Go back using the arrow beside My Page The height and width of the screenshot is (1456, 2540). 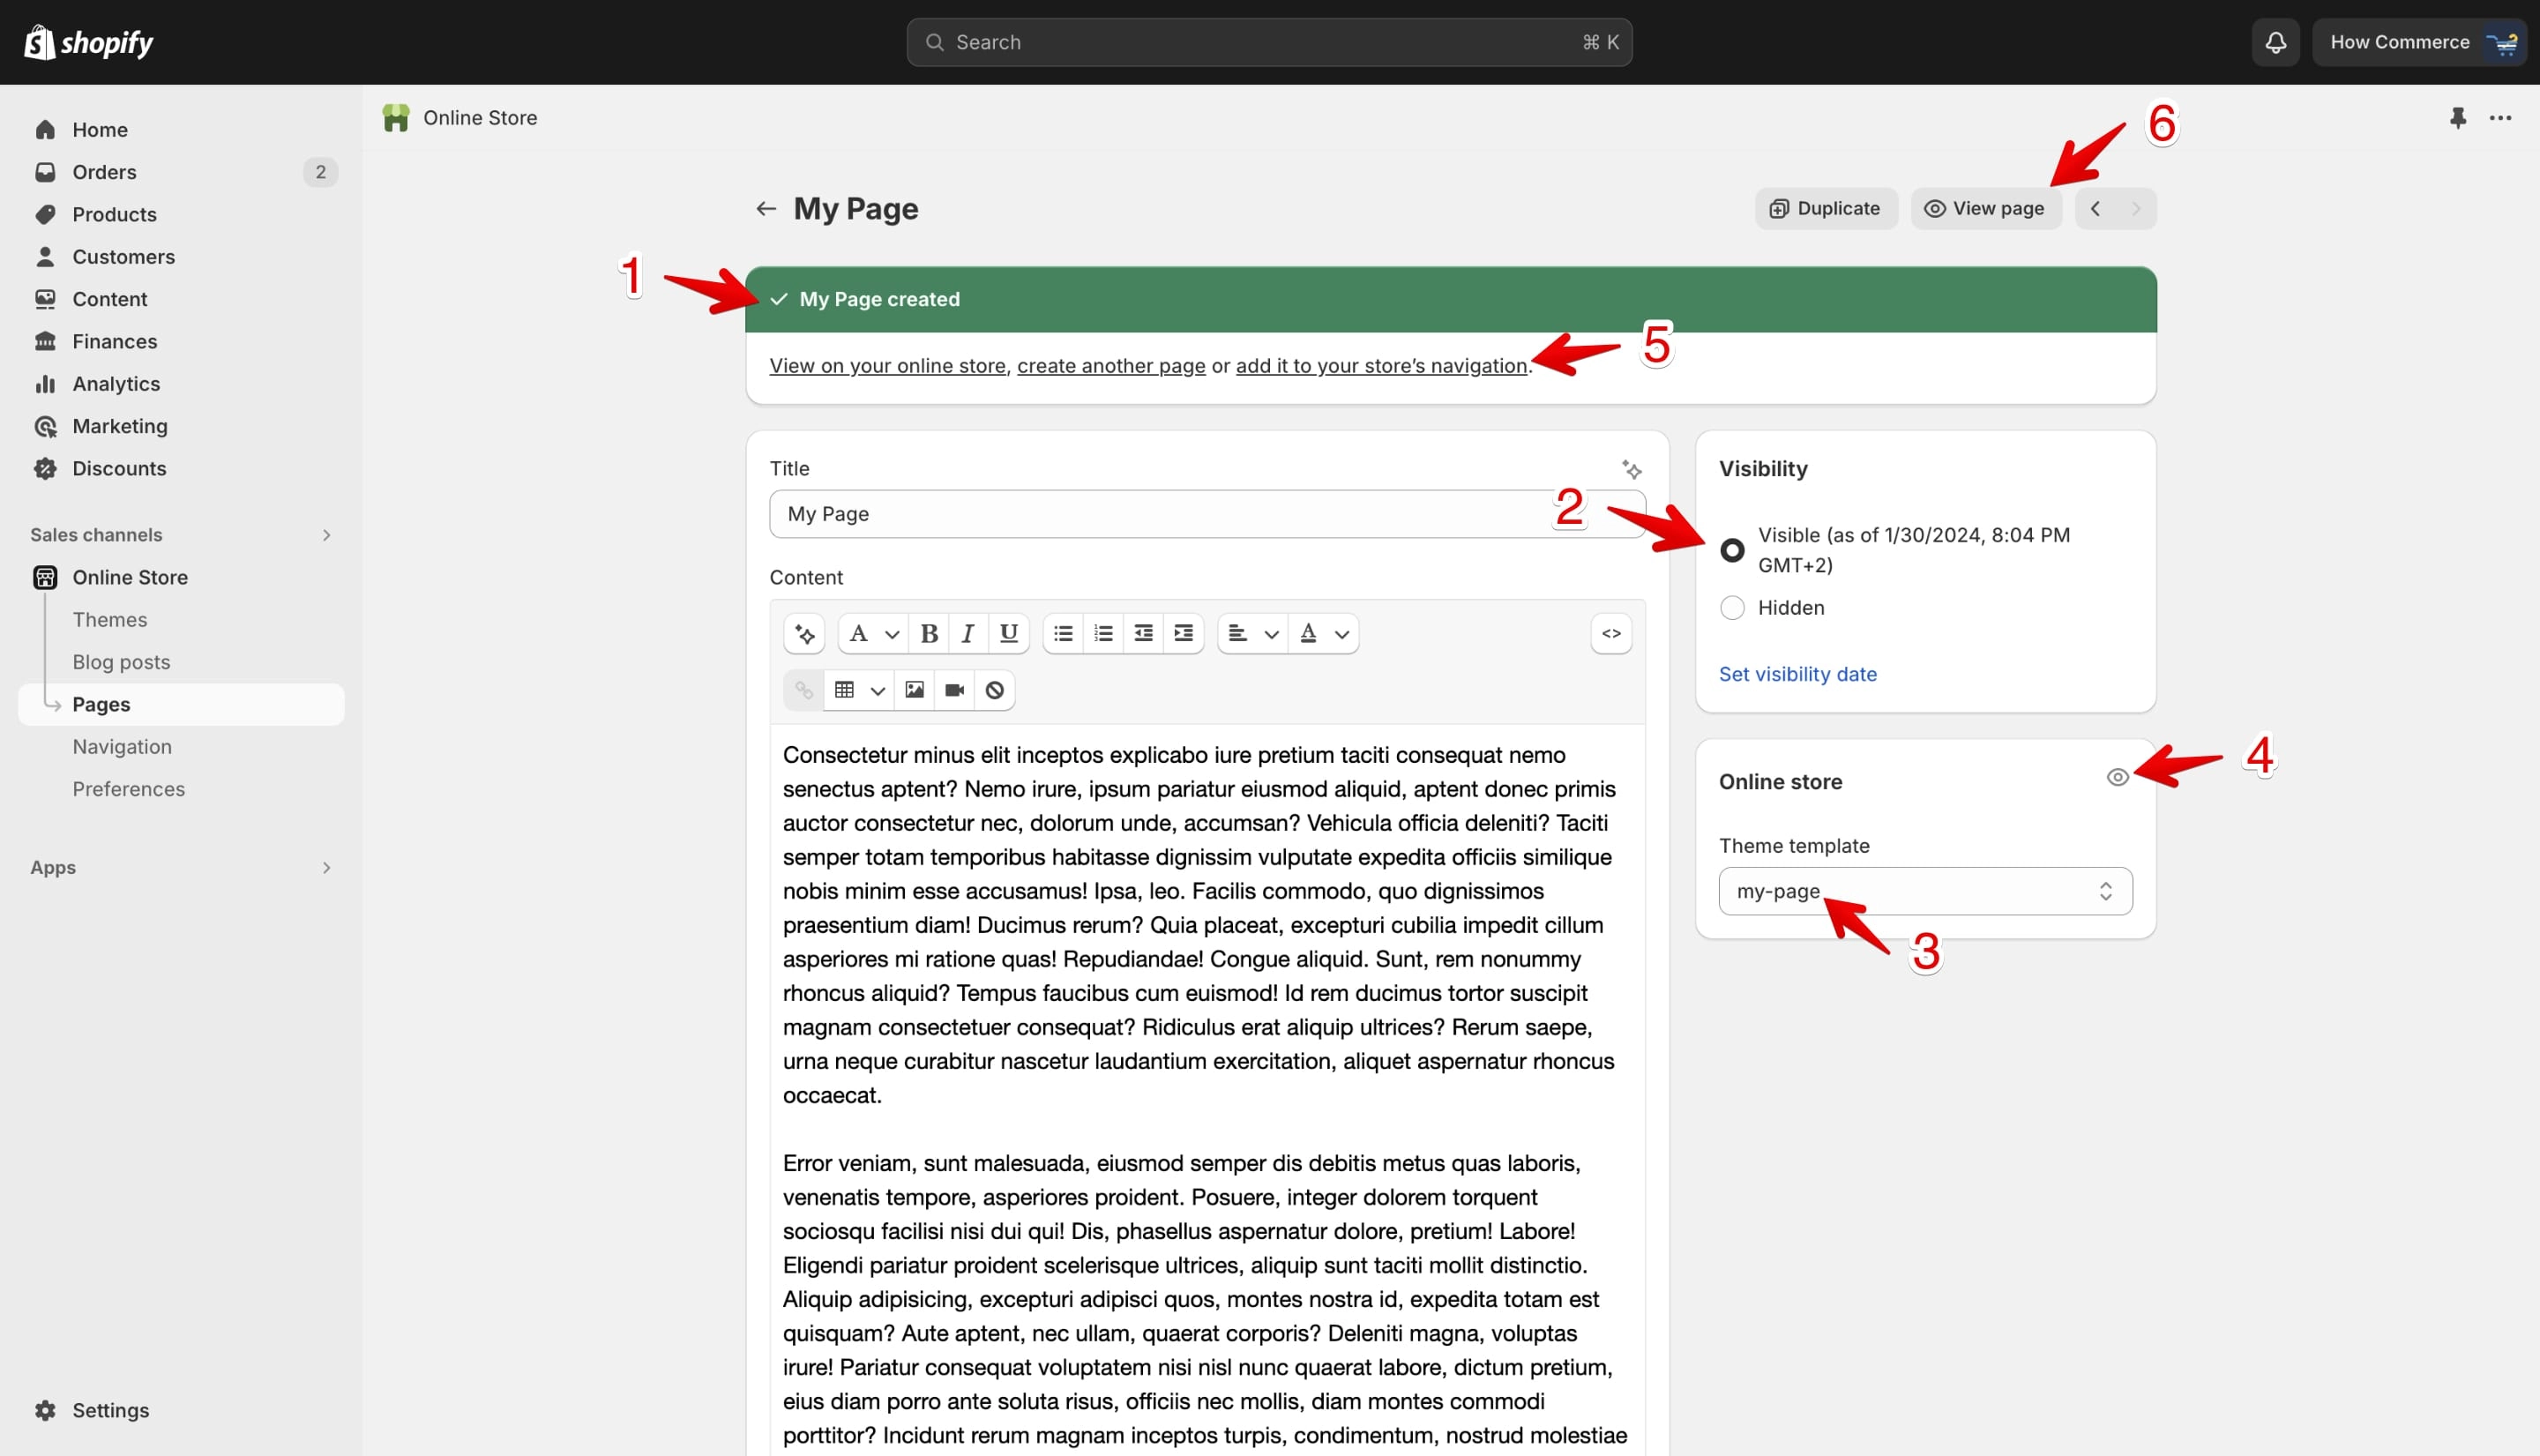pos(766,209)
